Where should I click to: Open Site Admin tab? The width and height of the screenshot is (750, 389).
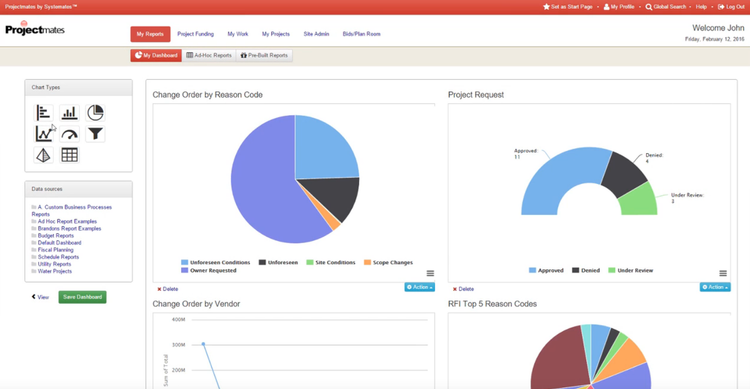click(x=316, y=34)
